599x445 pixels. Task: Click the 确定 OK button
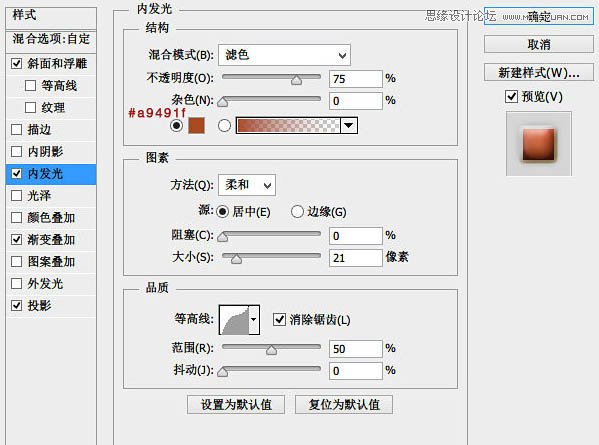coord(539,16)
